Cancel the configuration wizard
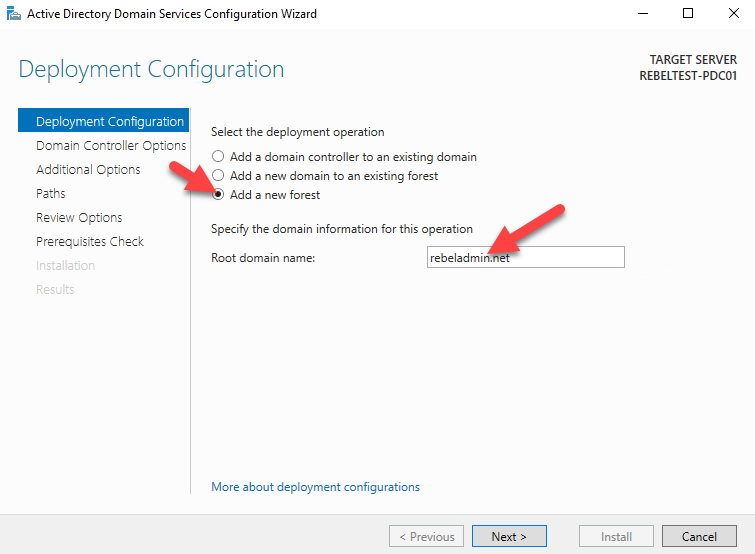This screenshot has width=755, height=554. pos(699,537)
